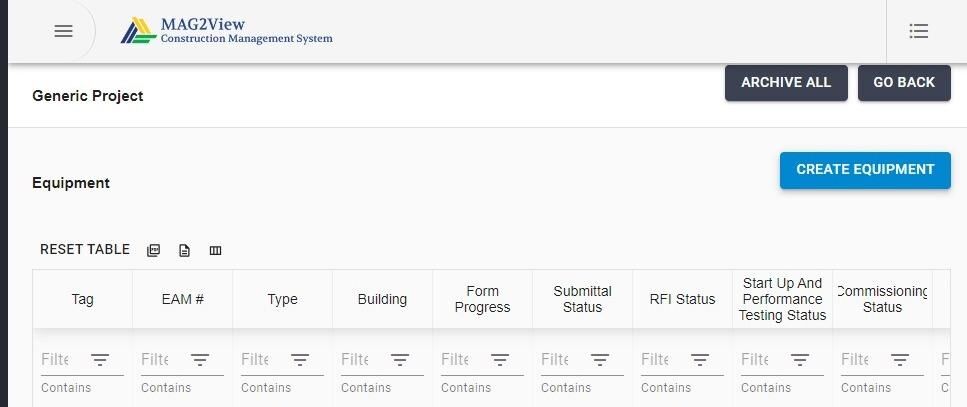Open the list menu icon at top right
The image size is (967, 407).
pyautogui.click(x=919, y=31)
